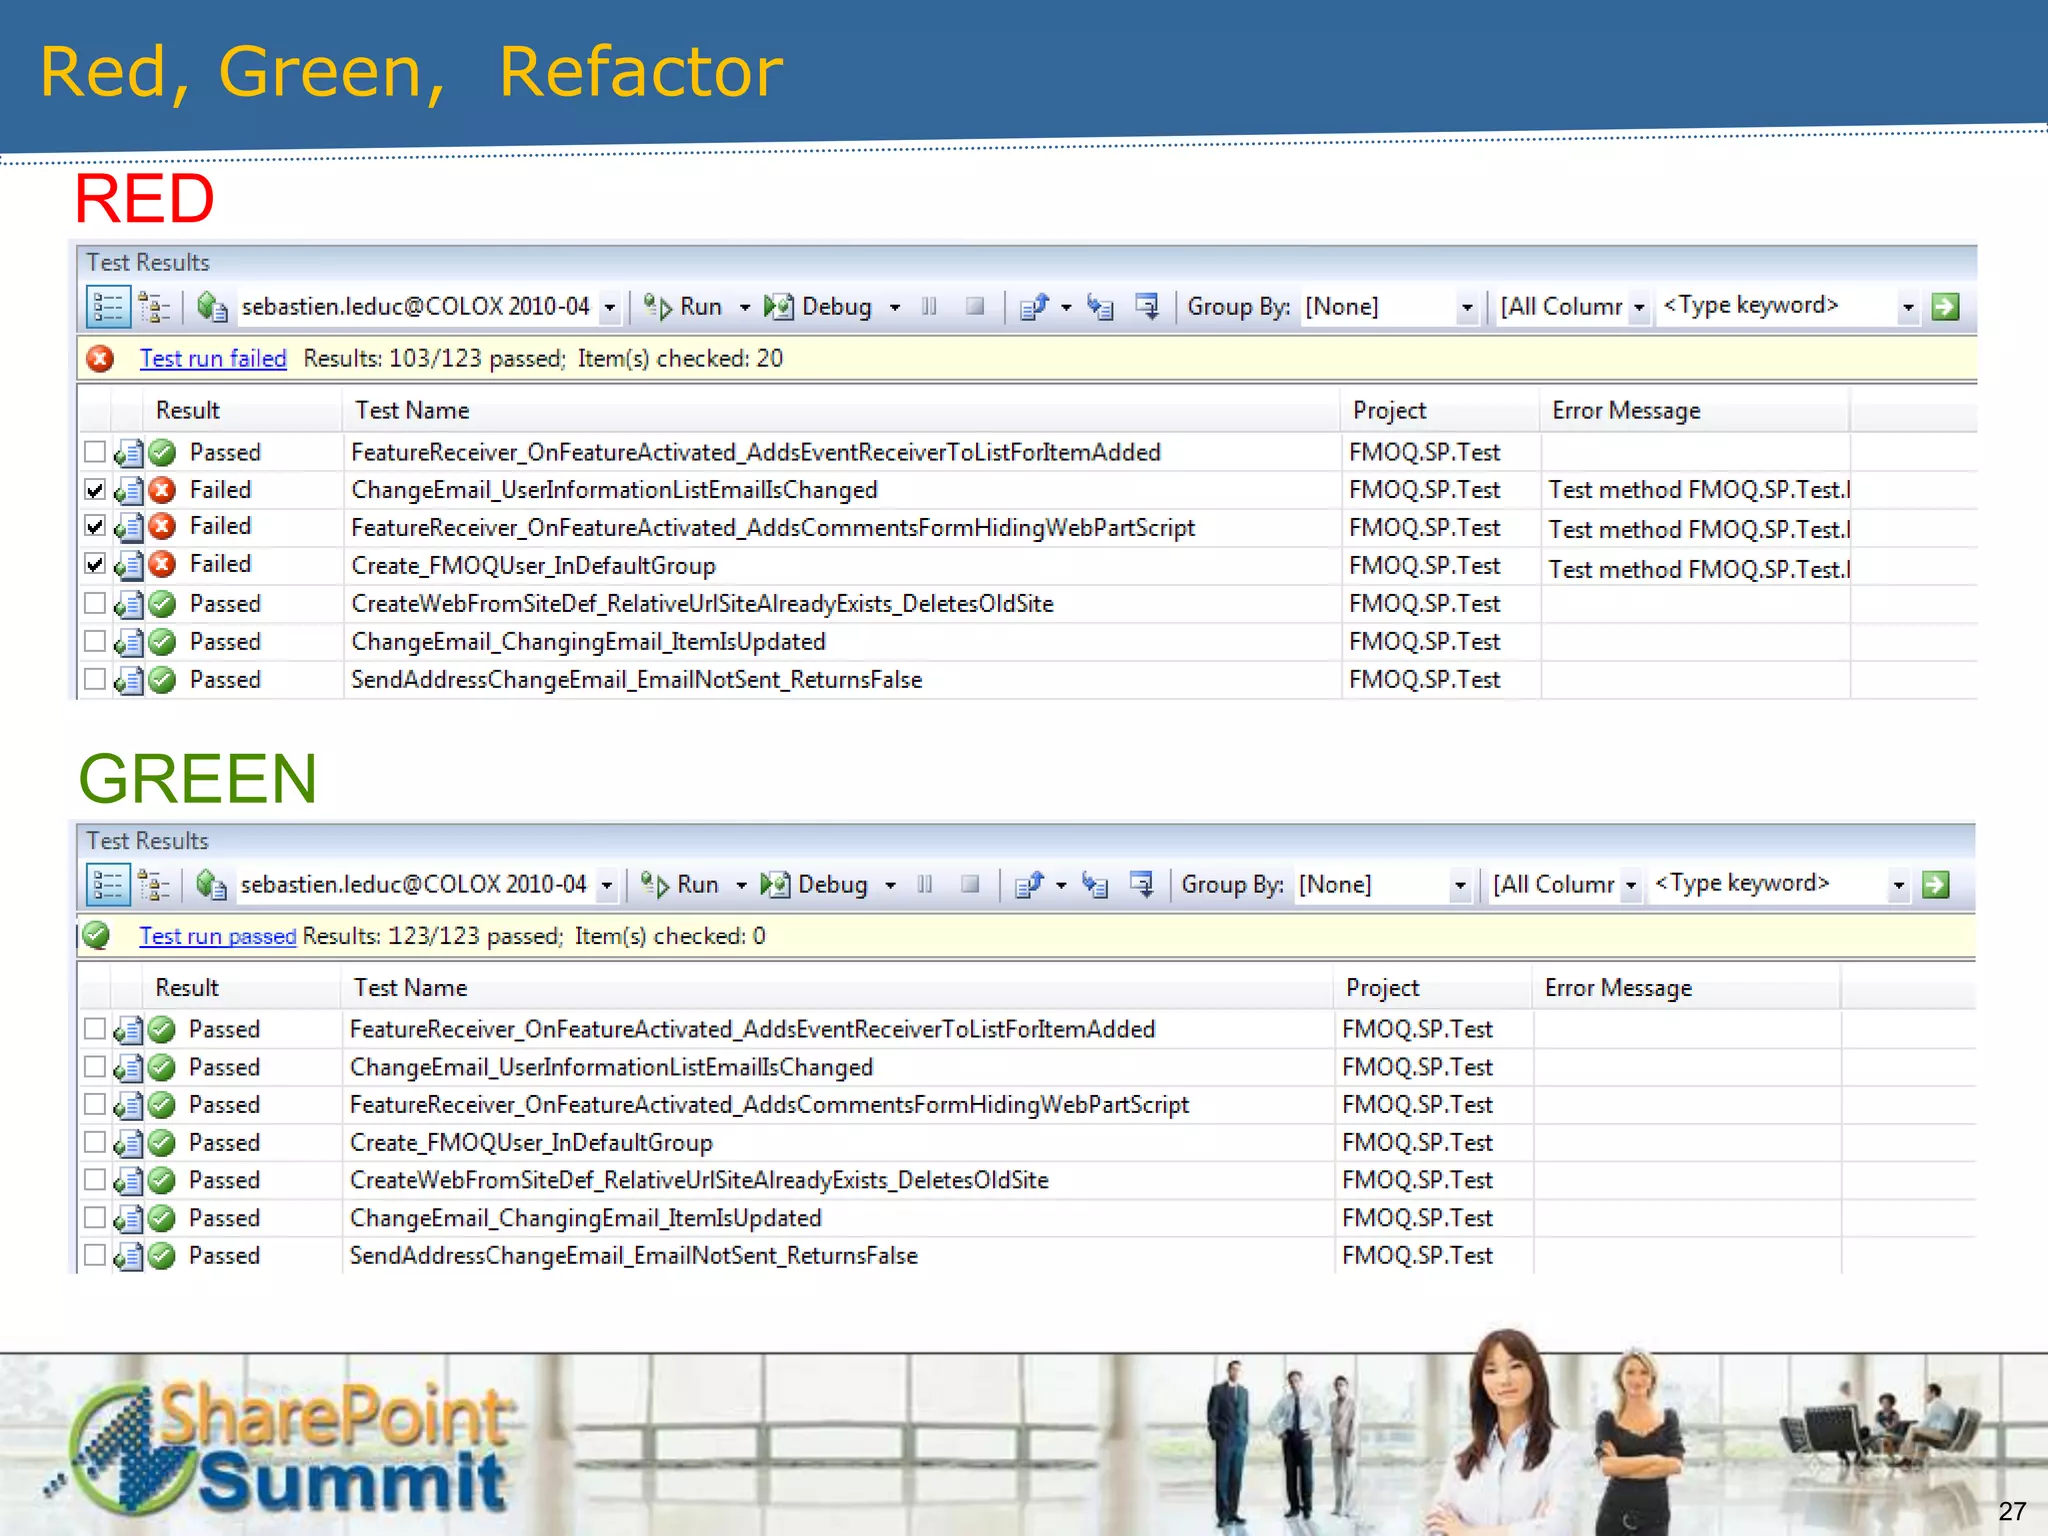Click test run icon beside sebastien.leduc in RED toolbar
The width and height of the screenshot is (2048, 1536).
[x=212, y=306]
